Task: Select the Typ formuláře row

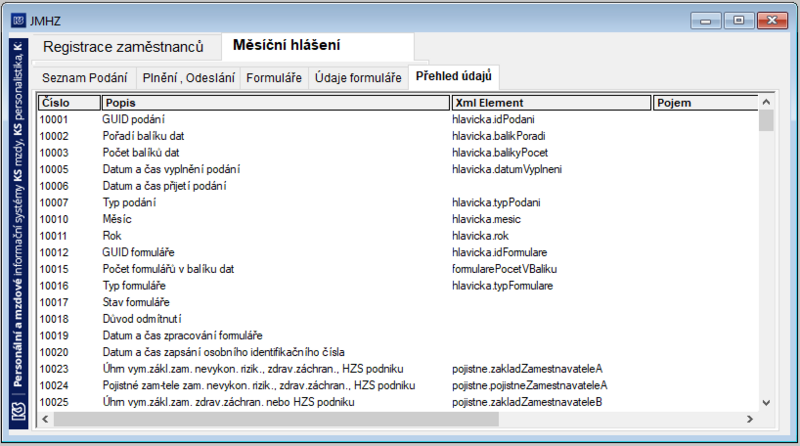Action: (x=398, y=286)
